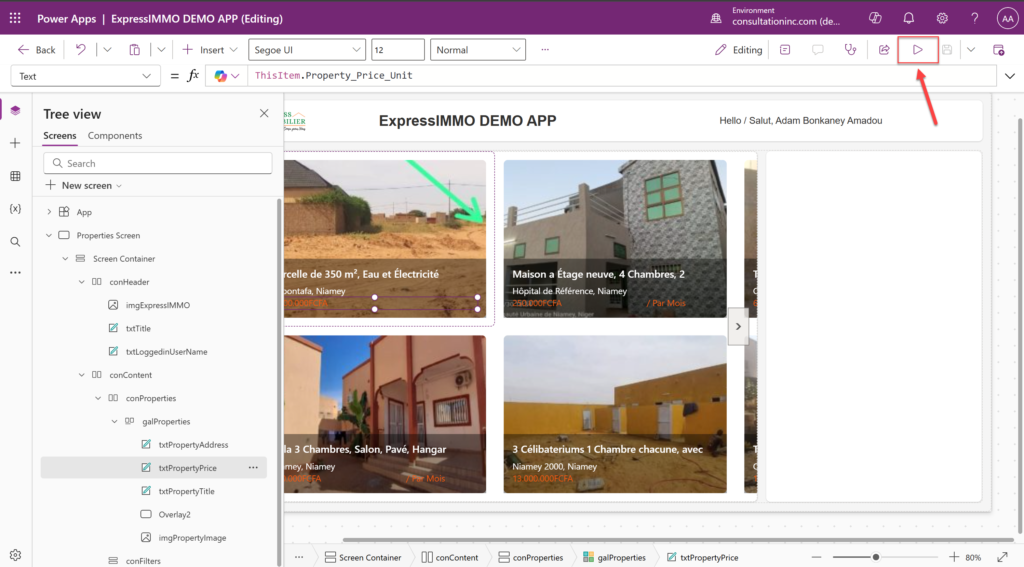Switch to the Components tab

[x=115, y=136]
